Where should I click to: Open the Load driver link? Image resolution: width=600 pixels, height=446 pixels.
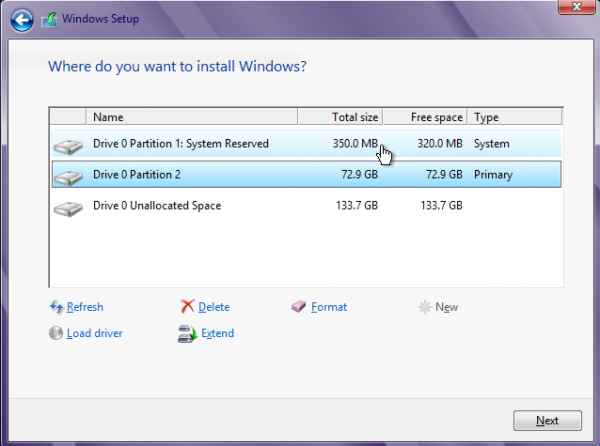(x=95, y=333)
